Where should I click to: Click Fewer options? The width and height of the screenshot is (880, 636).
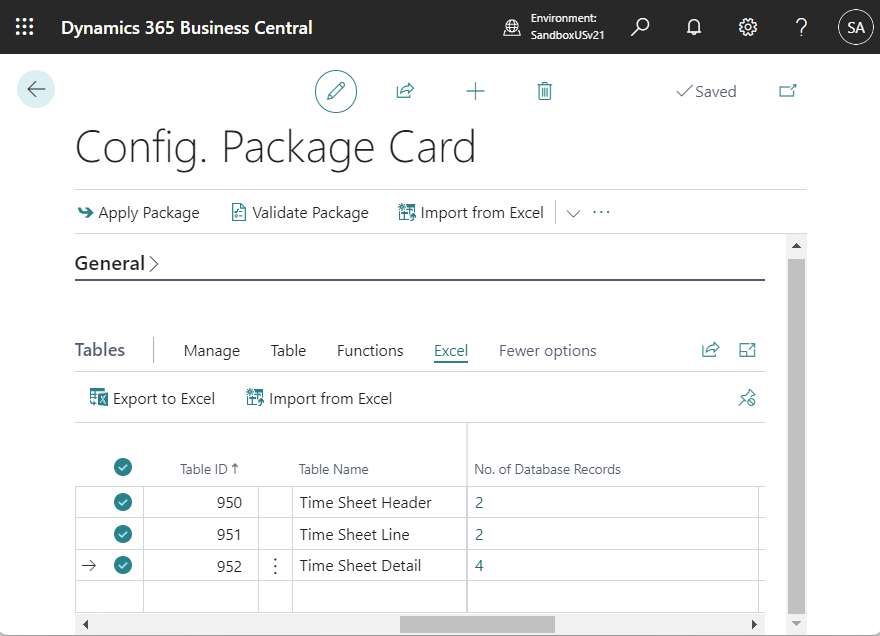point(547,351)
